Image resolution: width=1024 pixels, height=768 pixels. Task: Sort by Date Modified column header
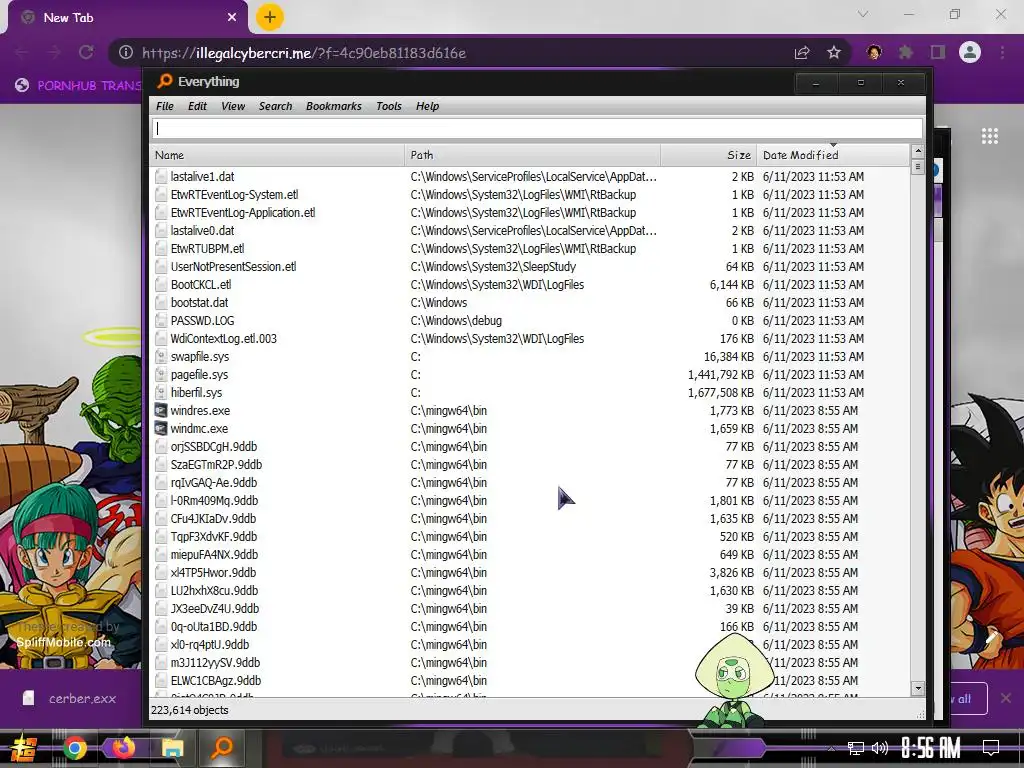pos(833,155)
